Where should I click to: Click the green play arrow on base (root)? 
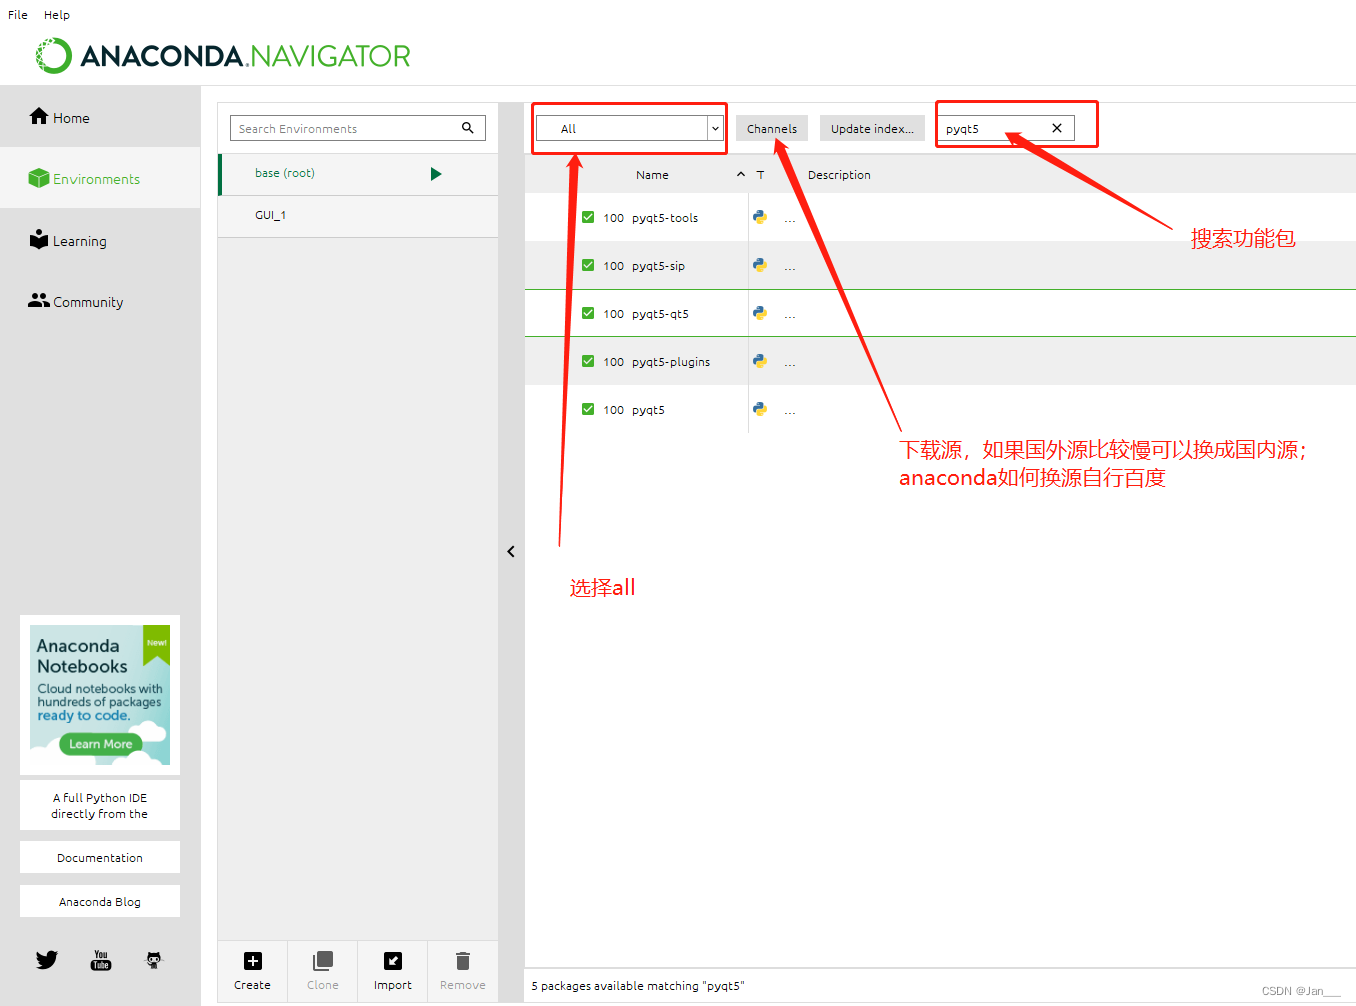pos(436,174)
